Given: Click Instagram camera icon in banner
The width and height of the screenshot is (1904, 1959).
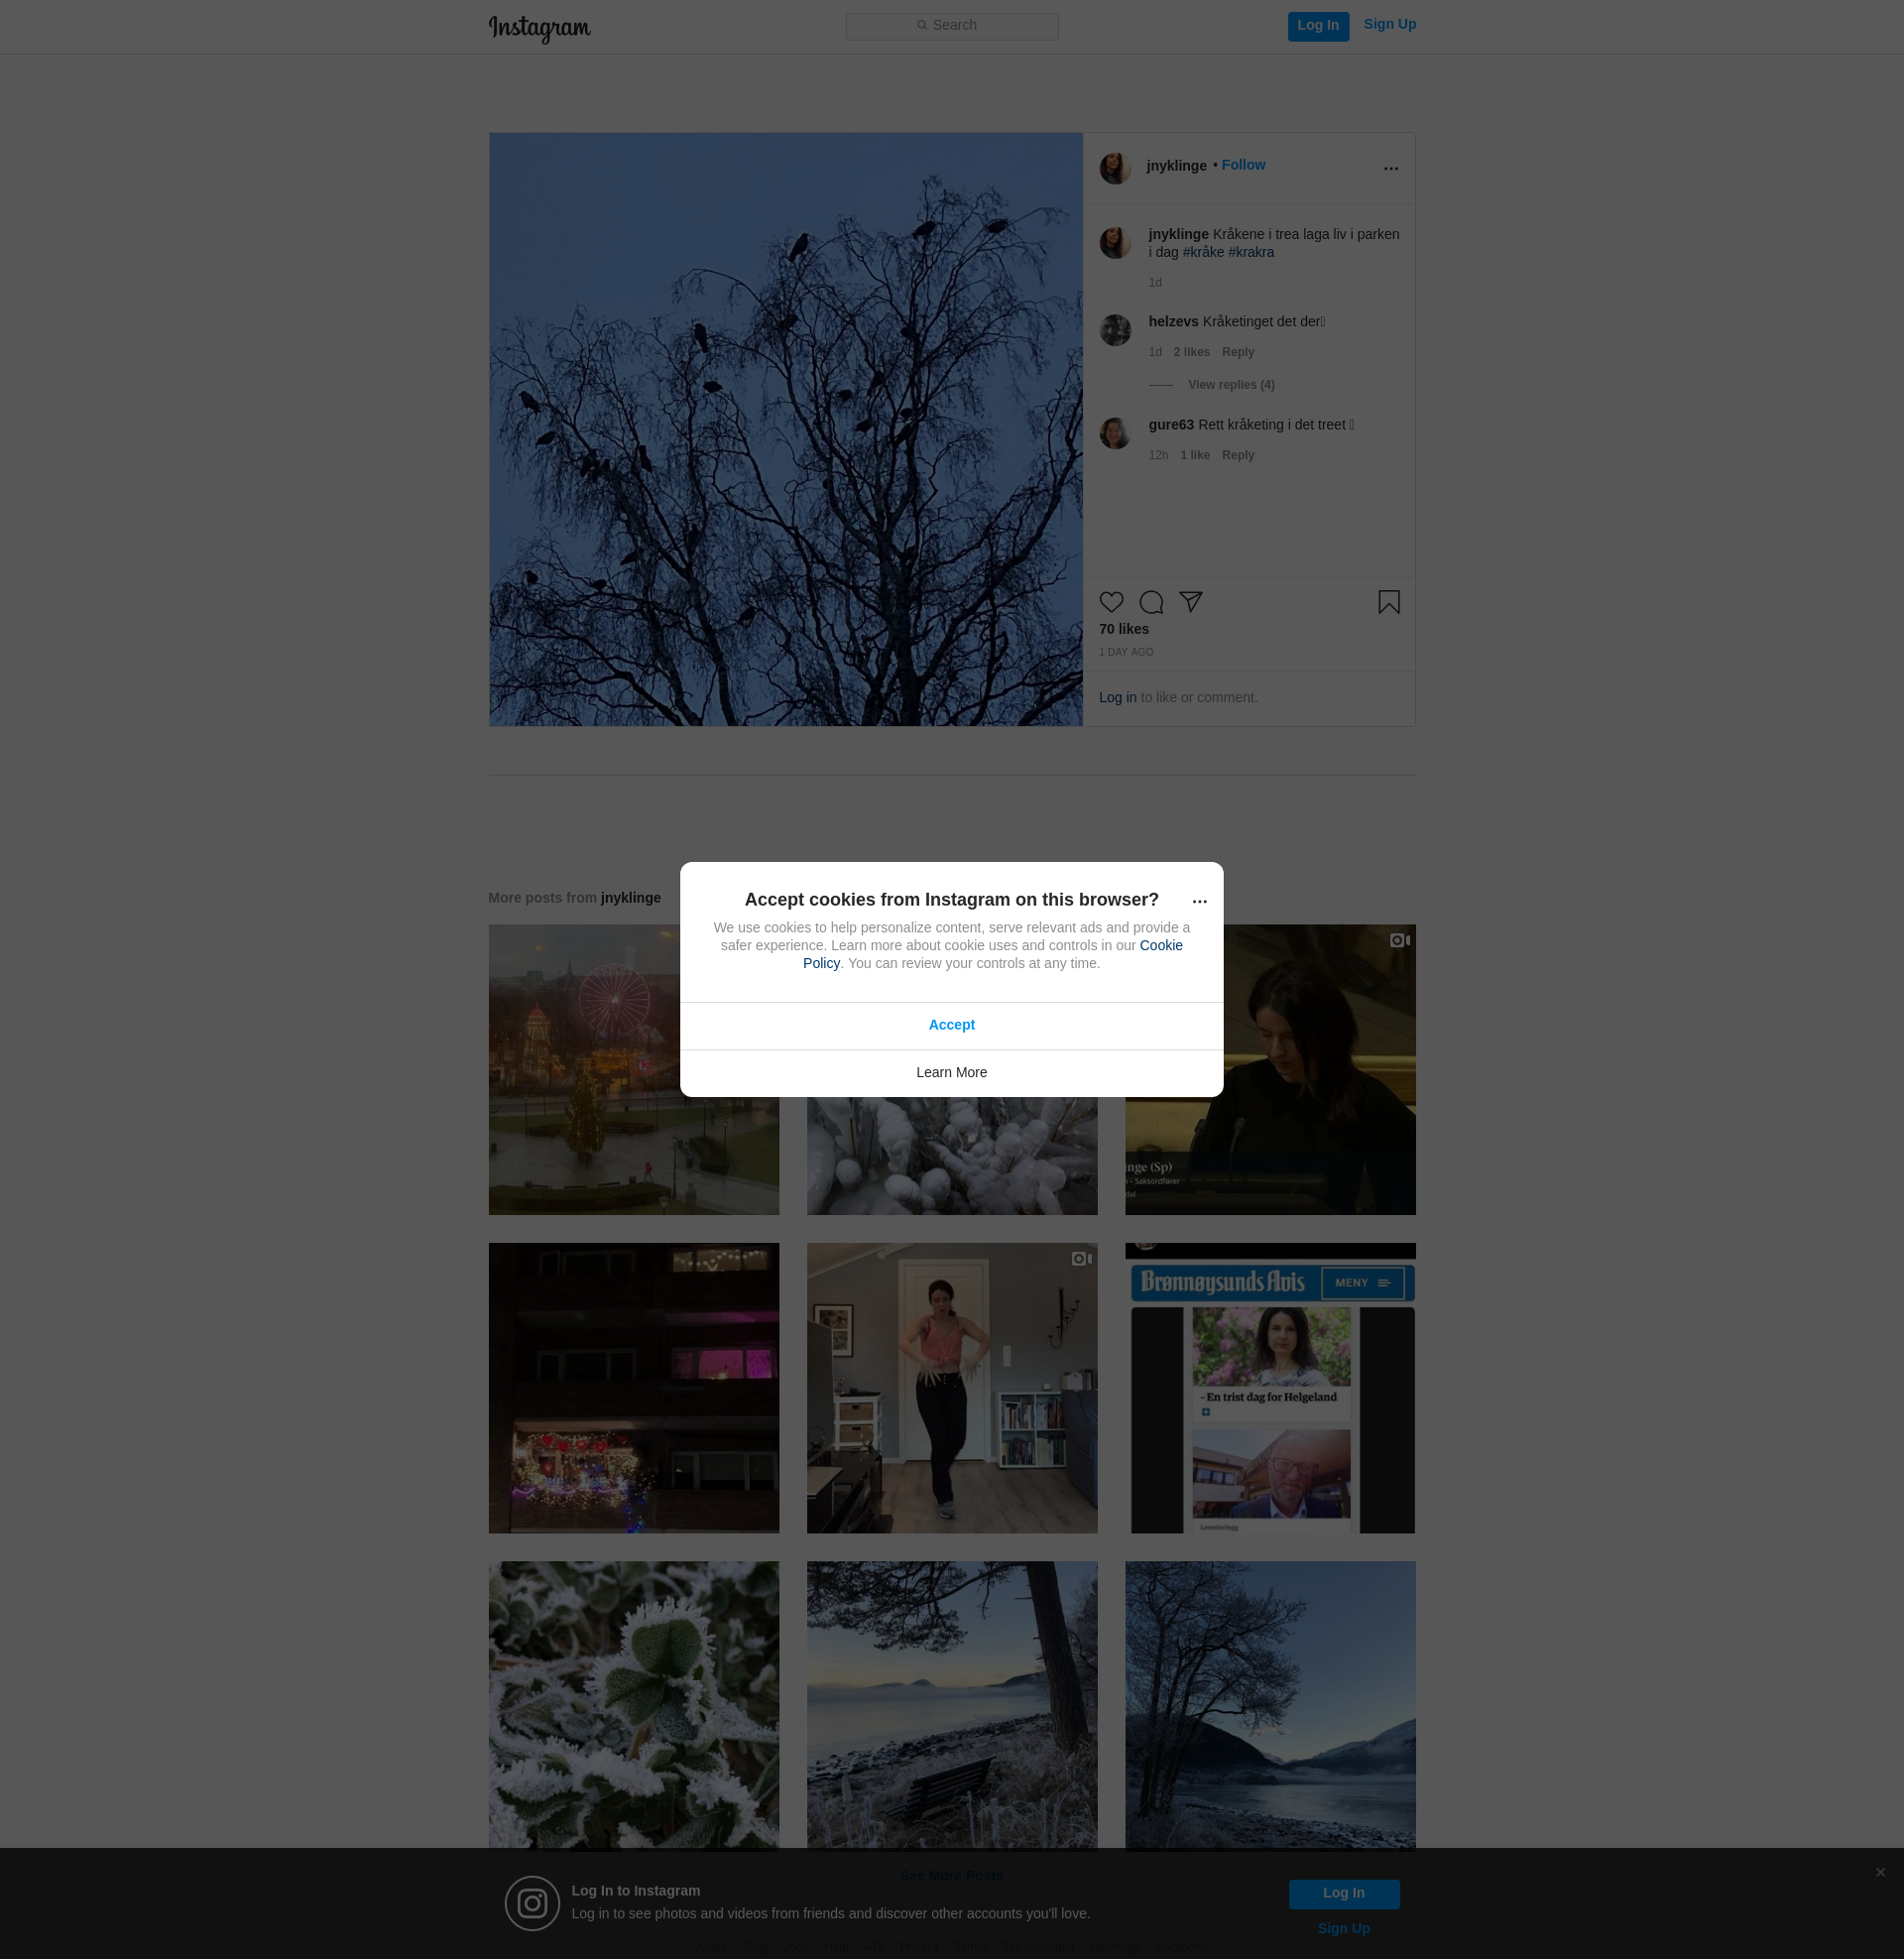Looking at the screenshot, I should tap(531, 1903).
